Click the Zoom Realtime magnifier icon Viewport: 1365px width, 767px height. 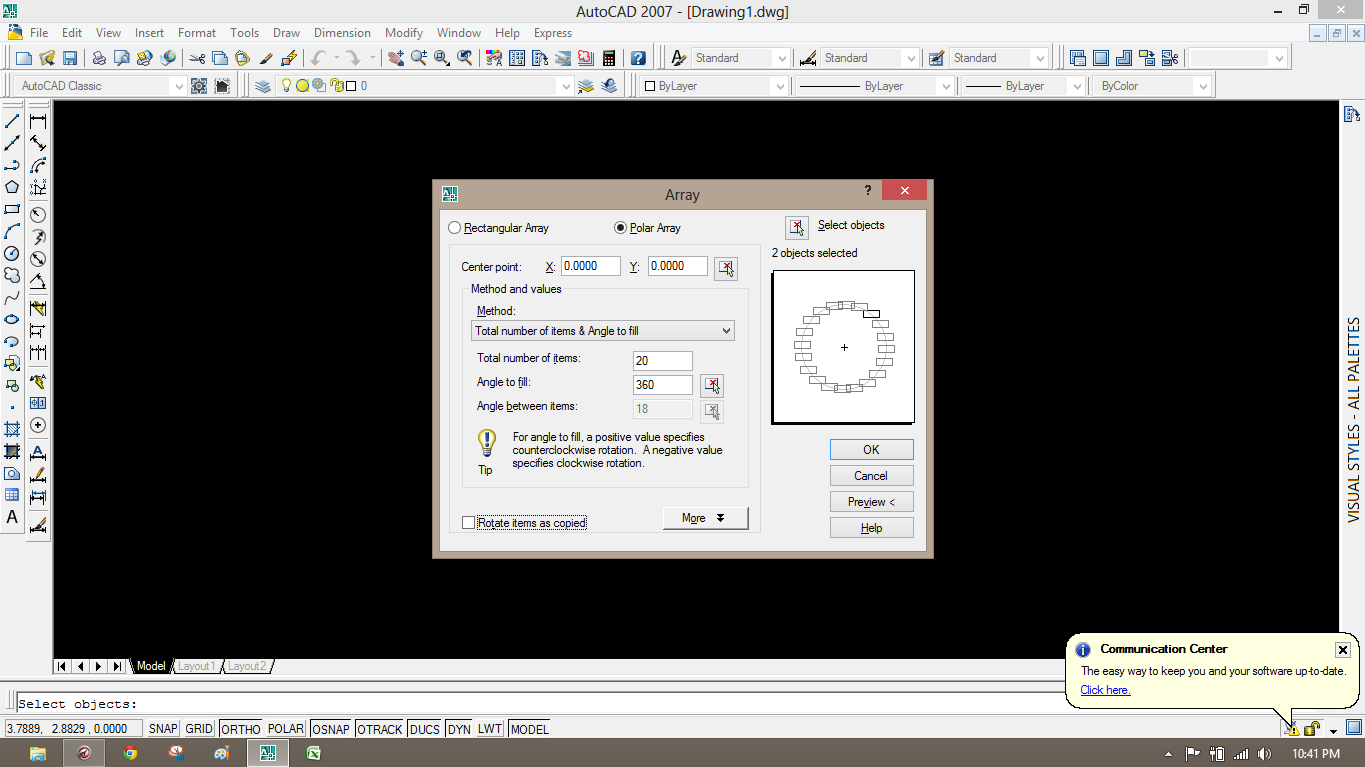click(x=419, y=58)
